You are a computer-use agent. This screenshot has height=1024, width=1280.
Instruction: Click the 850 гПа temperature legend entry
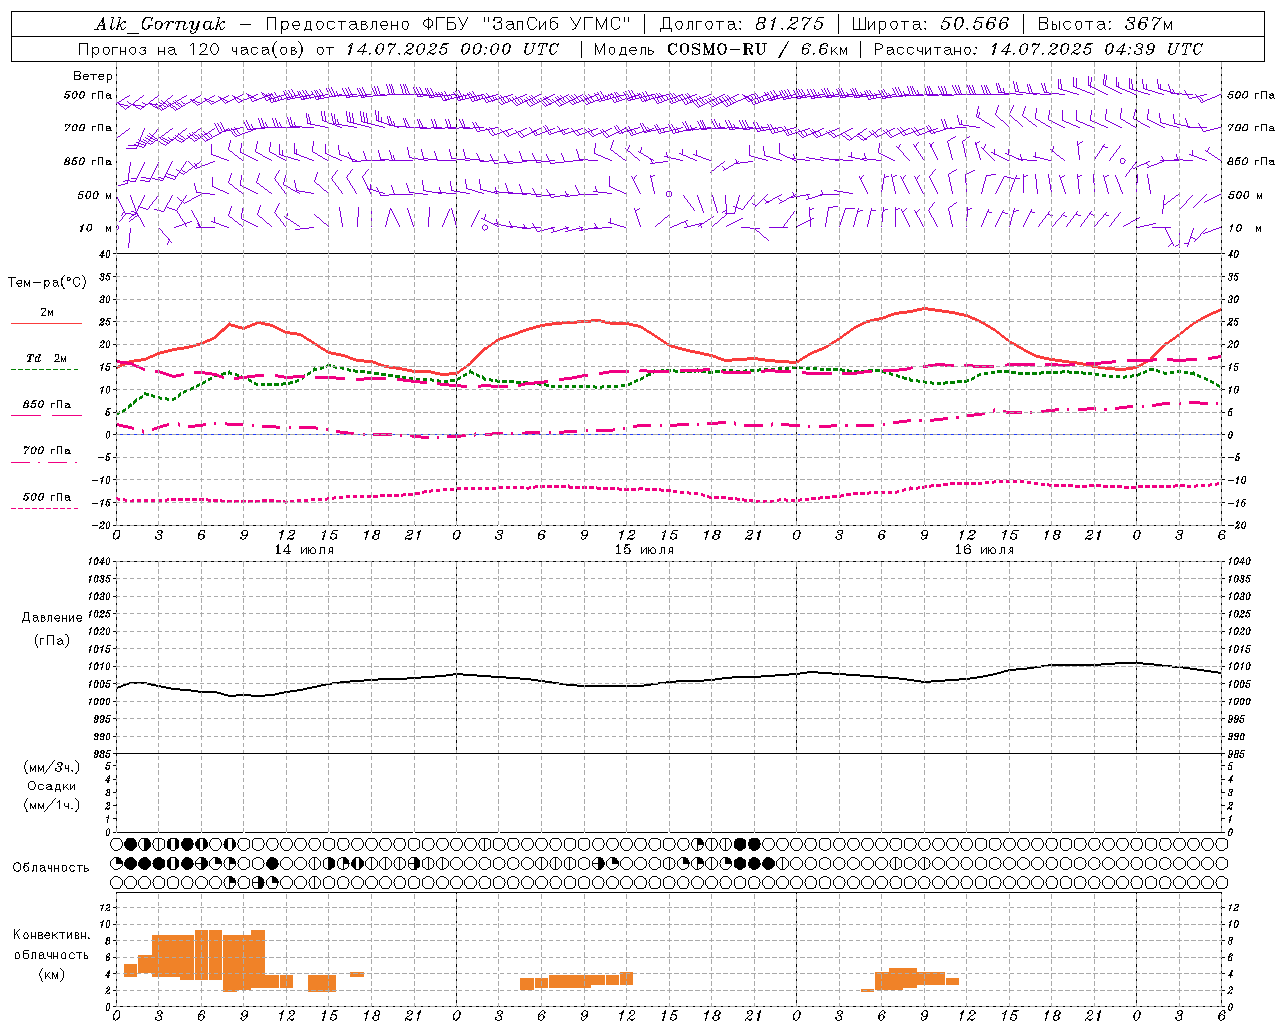coord(47,405)
